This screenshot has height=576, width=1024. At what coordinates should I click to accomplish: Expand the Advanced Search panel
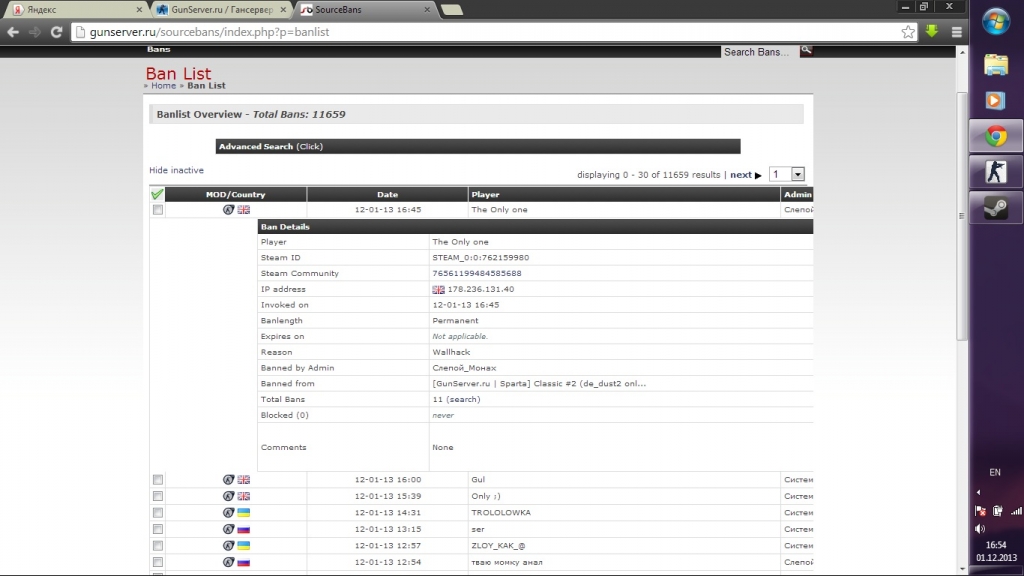tap(270, 147)
